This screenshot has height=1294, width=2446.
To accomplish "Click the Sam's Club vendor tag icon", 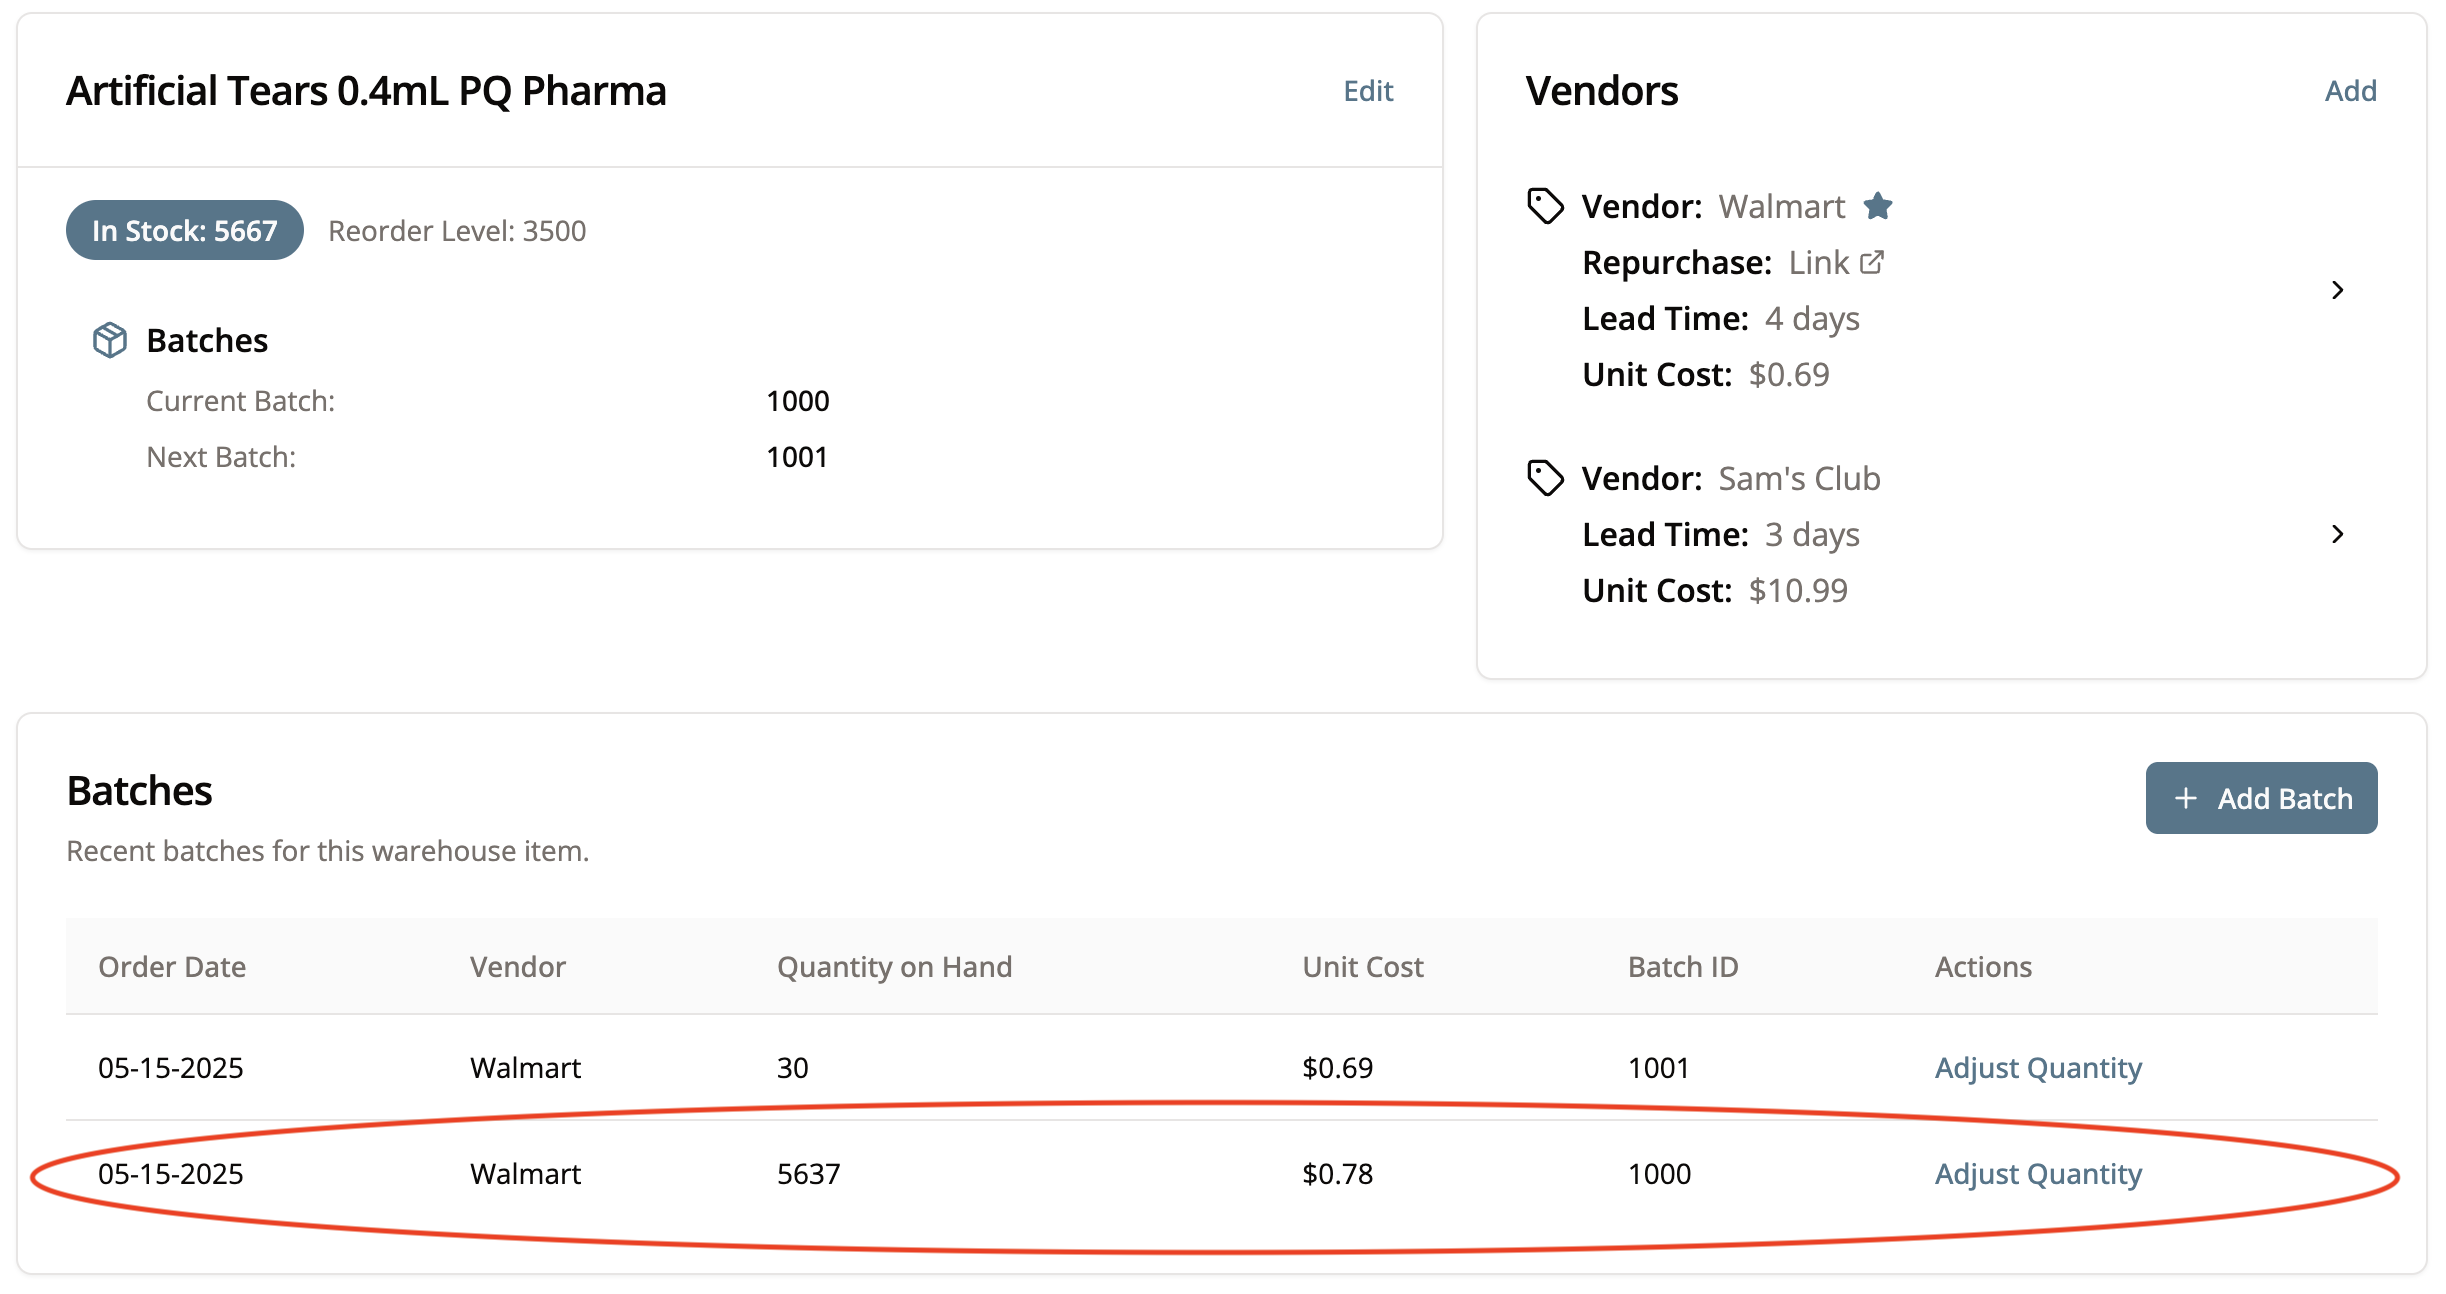I will (1545, 478).
